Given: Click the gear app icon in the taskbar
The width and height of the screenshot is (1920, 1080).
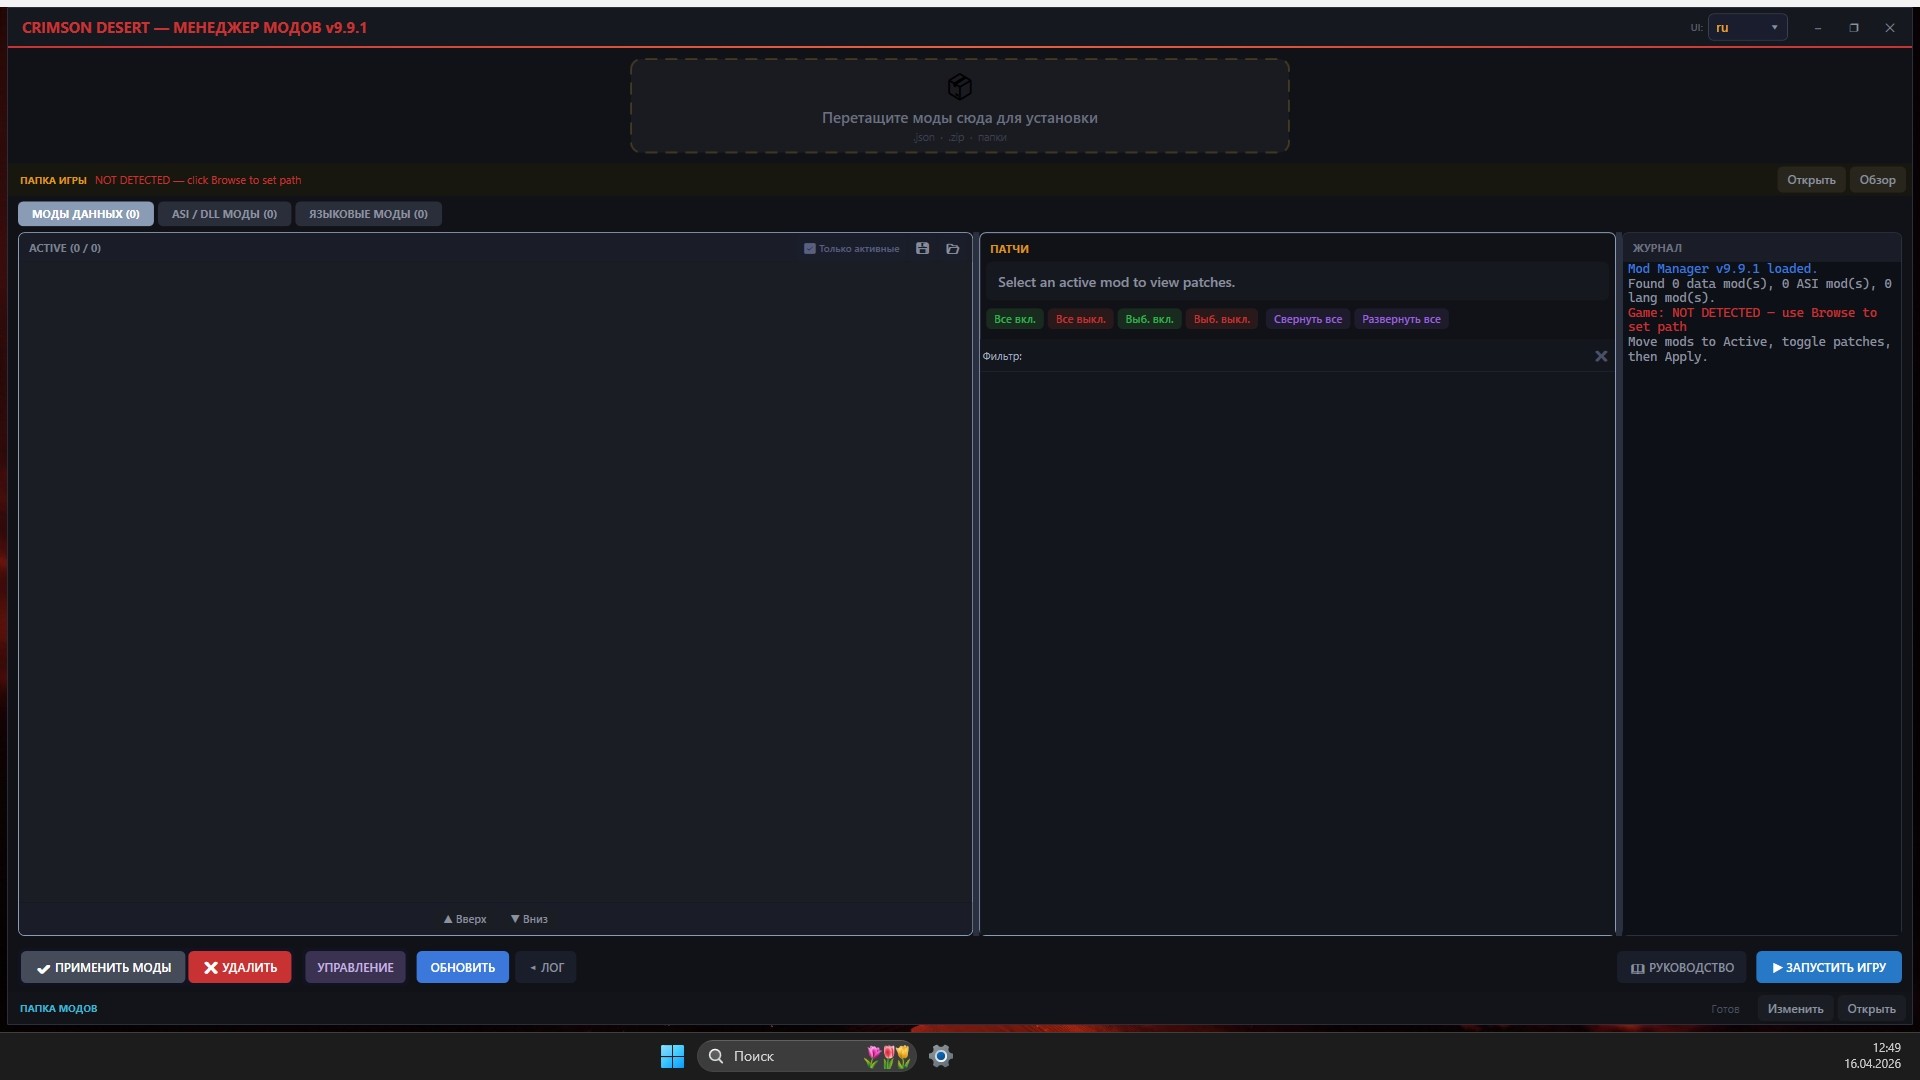Looking at the screenshot, I should click(941, 1056).
